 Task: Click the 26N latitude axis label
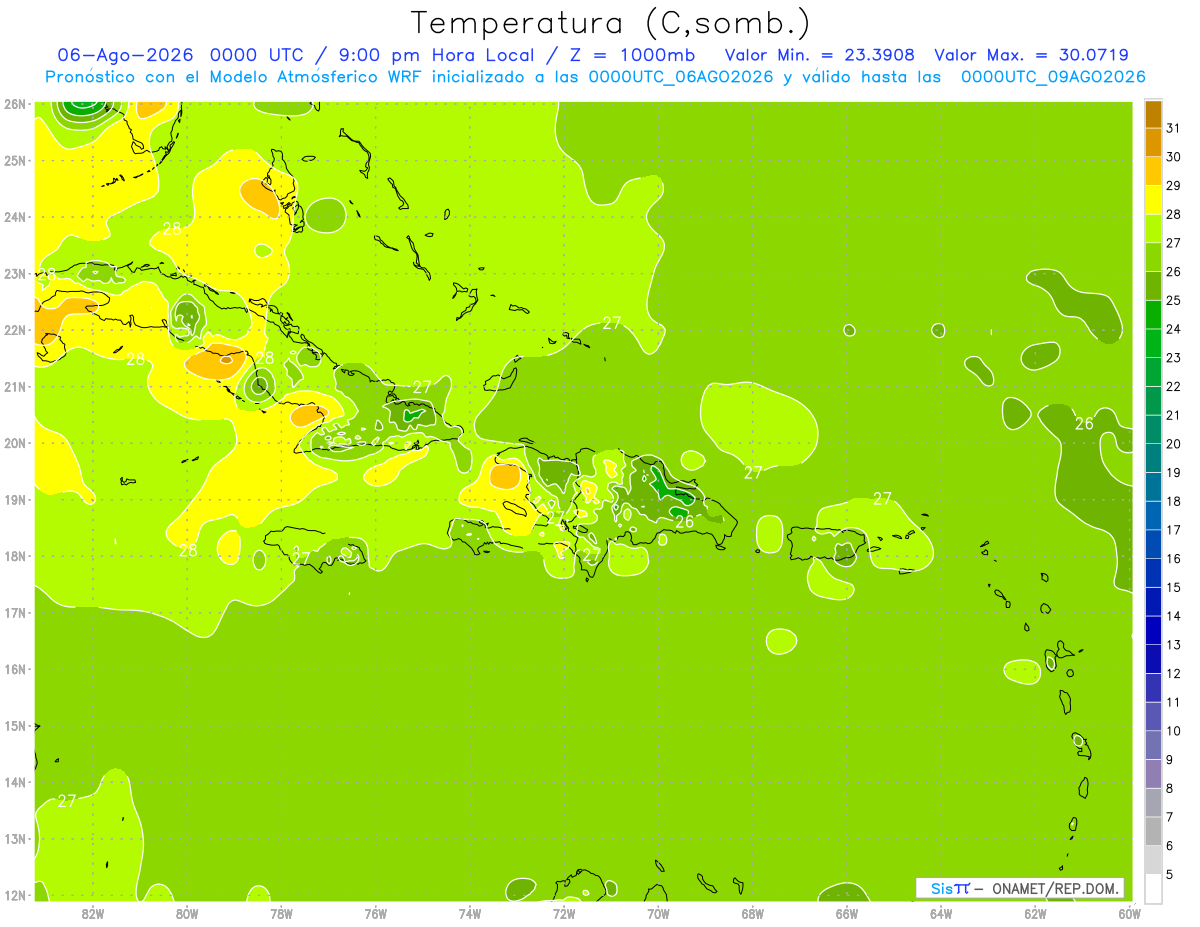[x=15, y=104]
